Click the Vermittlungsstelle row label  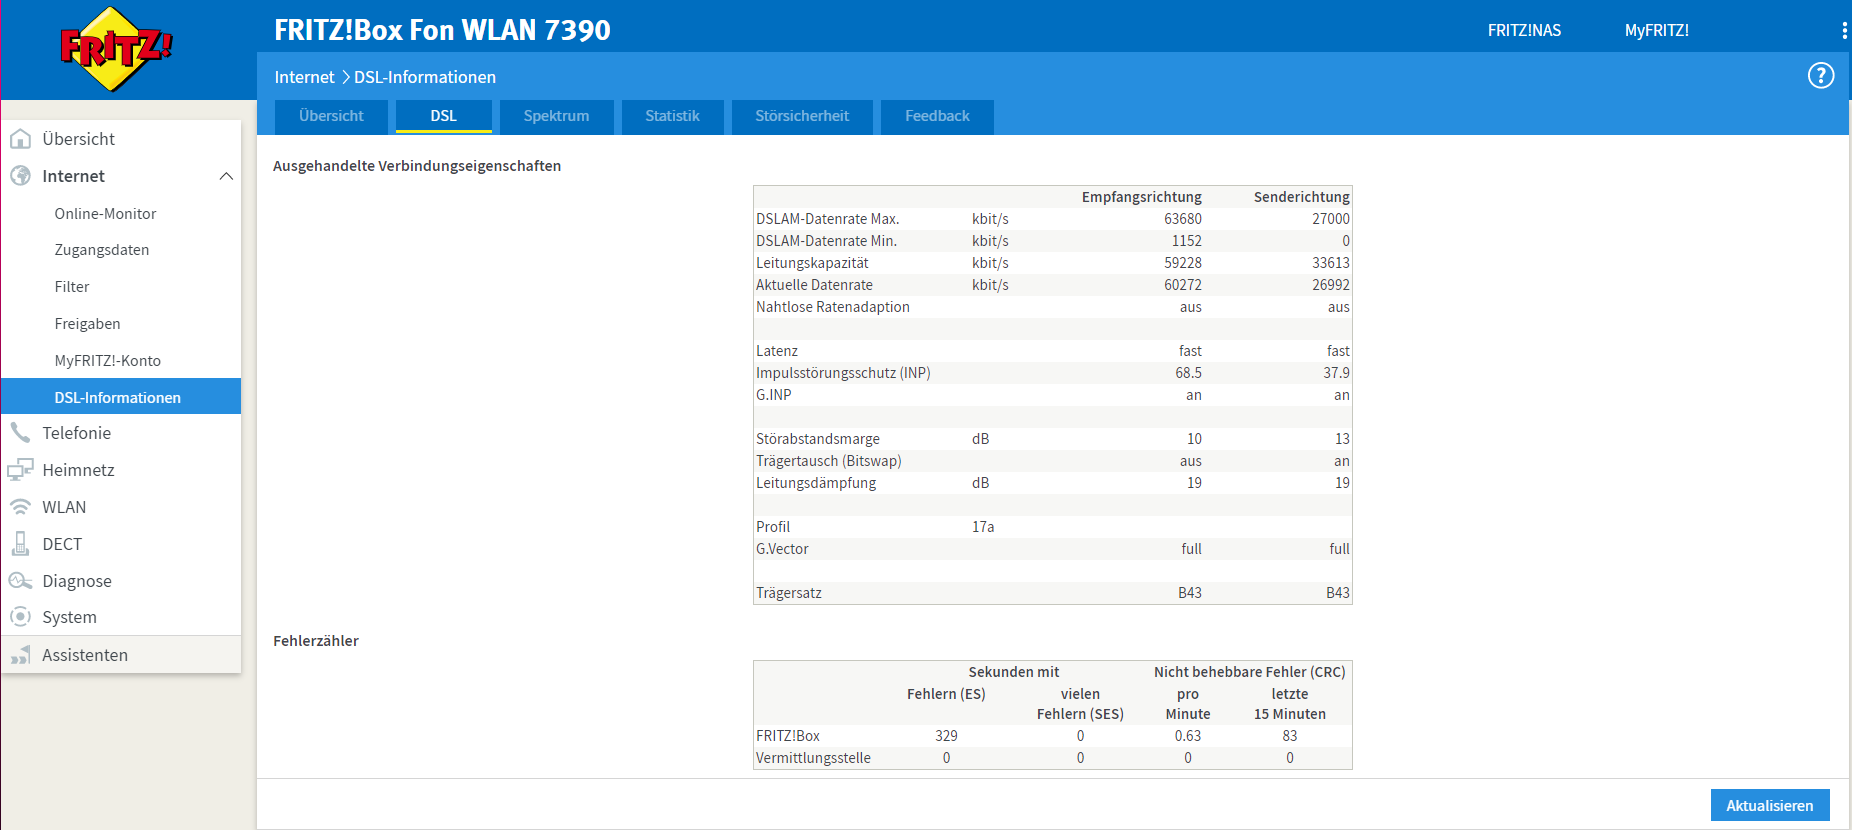click(x=813, y=758)
